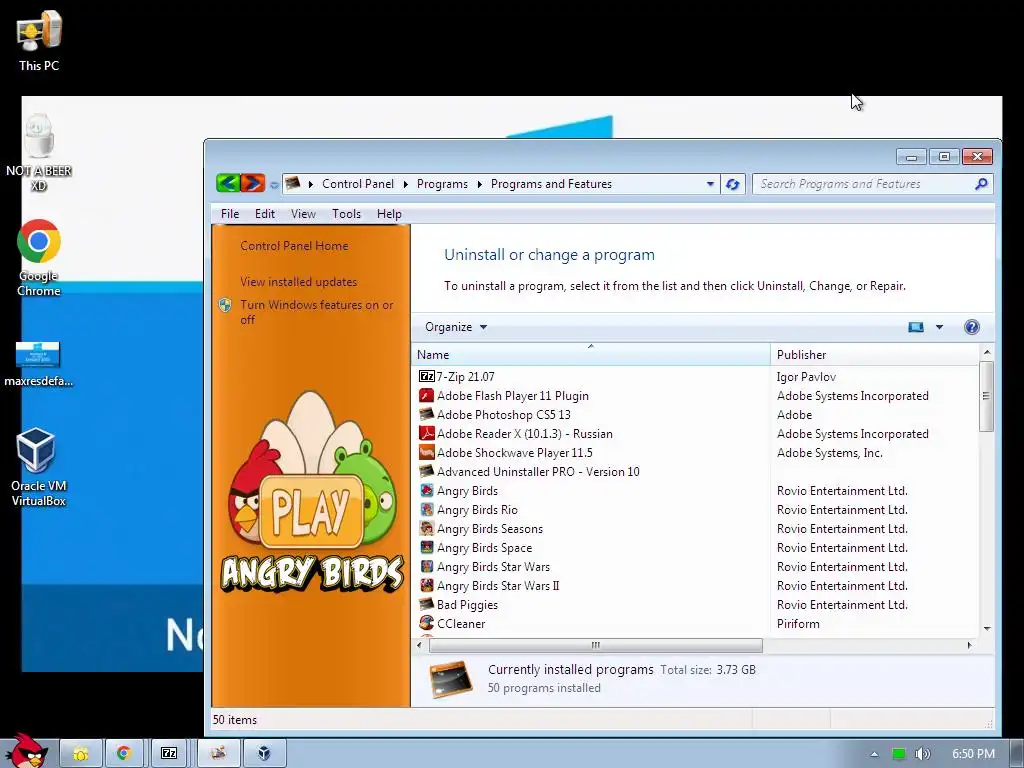
Task: Click Turn Windows features on or off
Action: (316, 312)
